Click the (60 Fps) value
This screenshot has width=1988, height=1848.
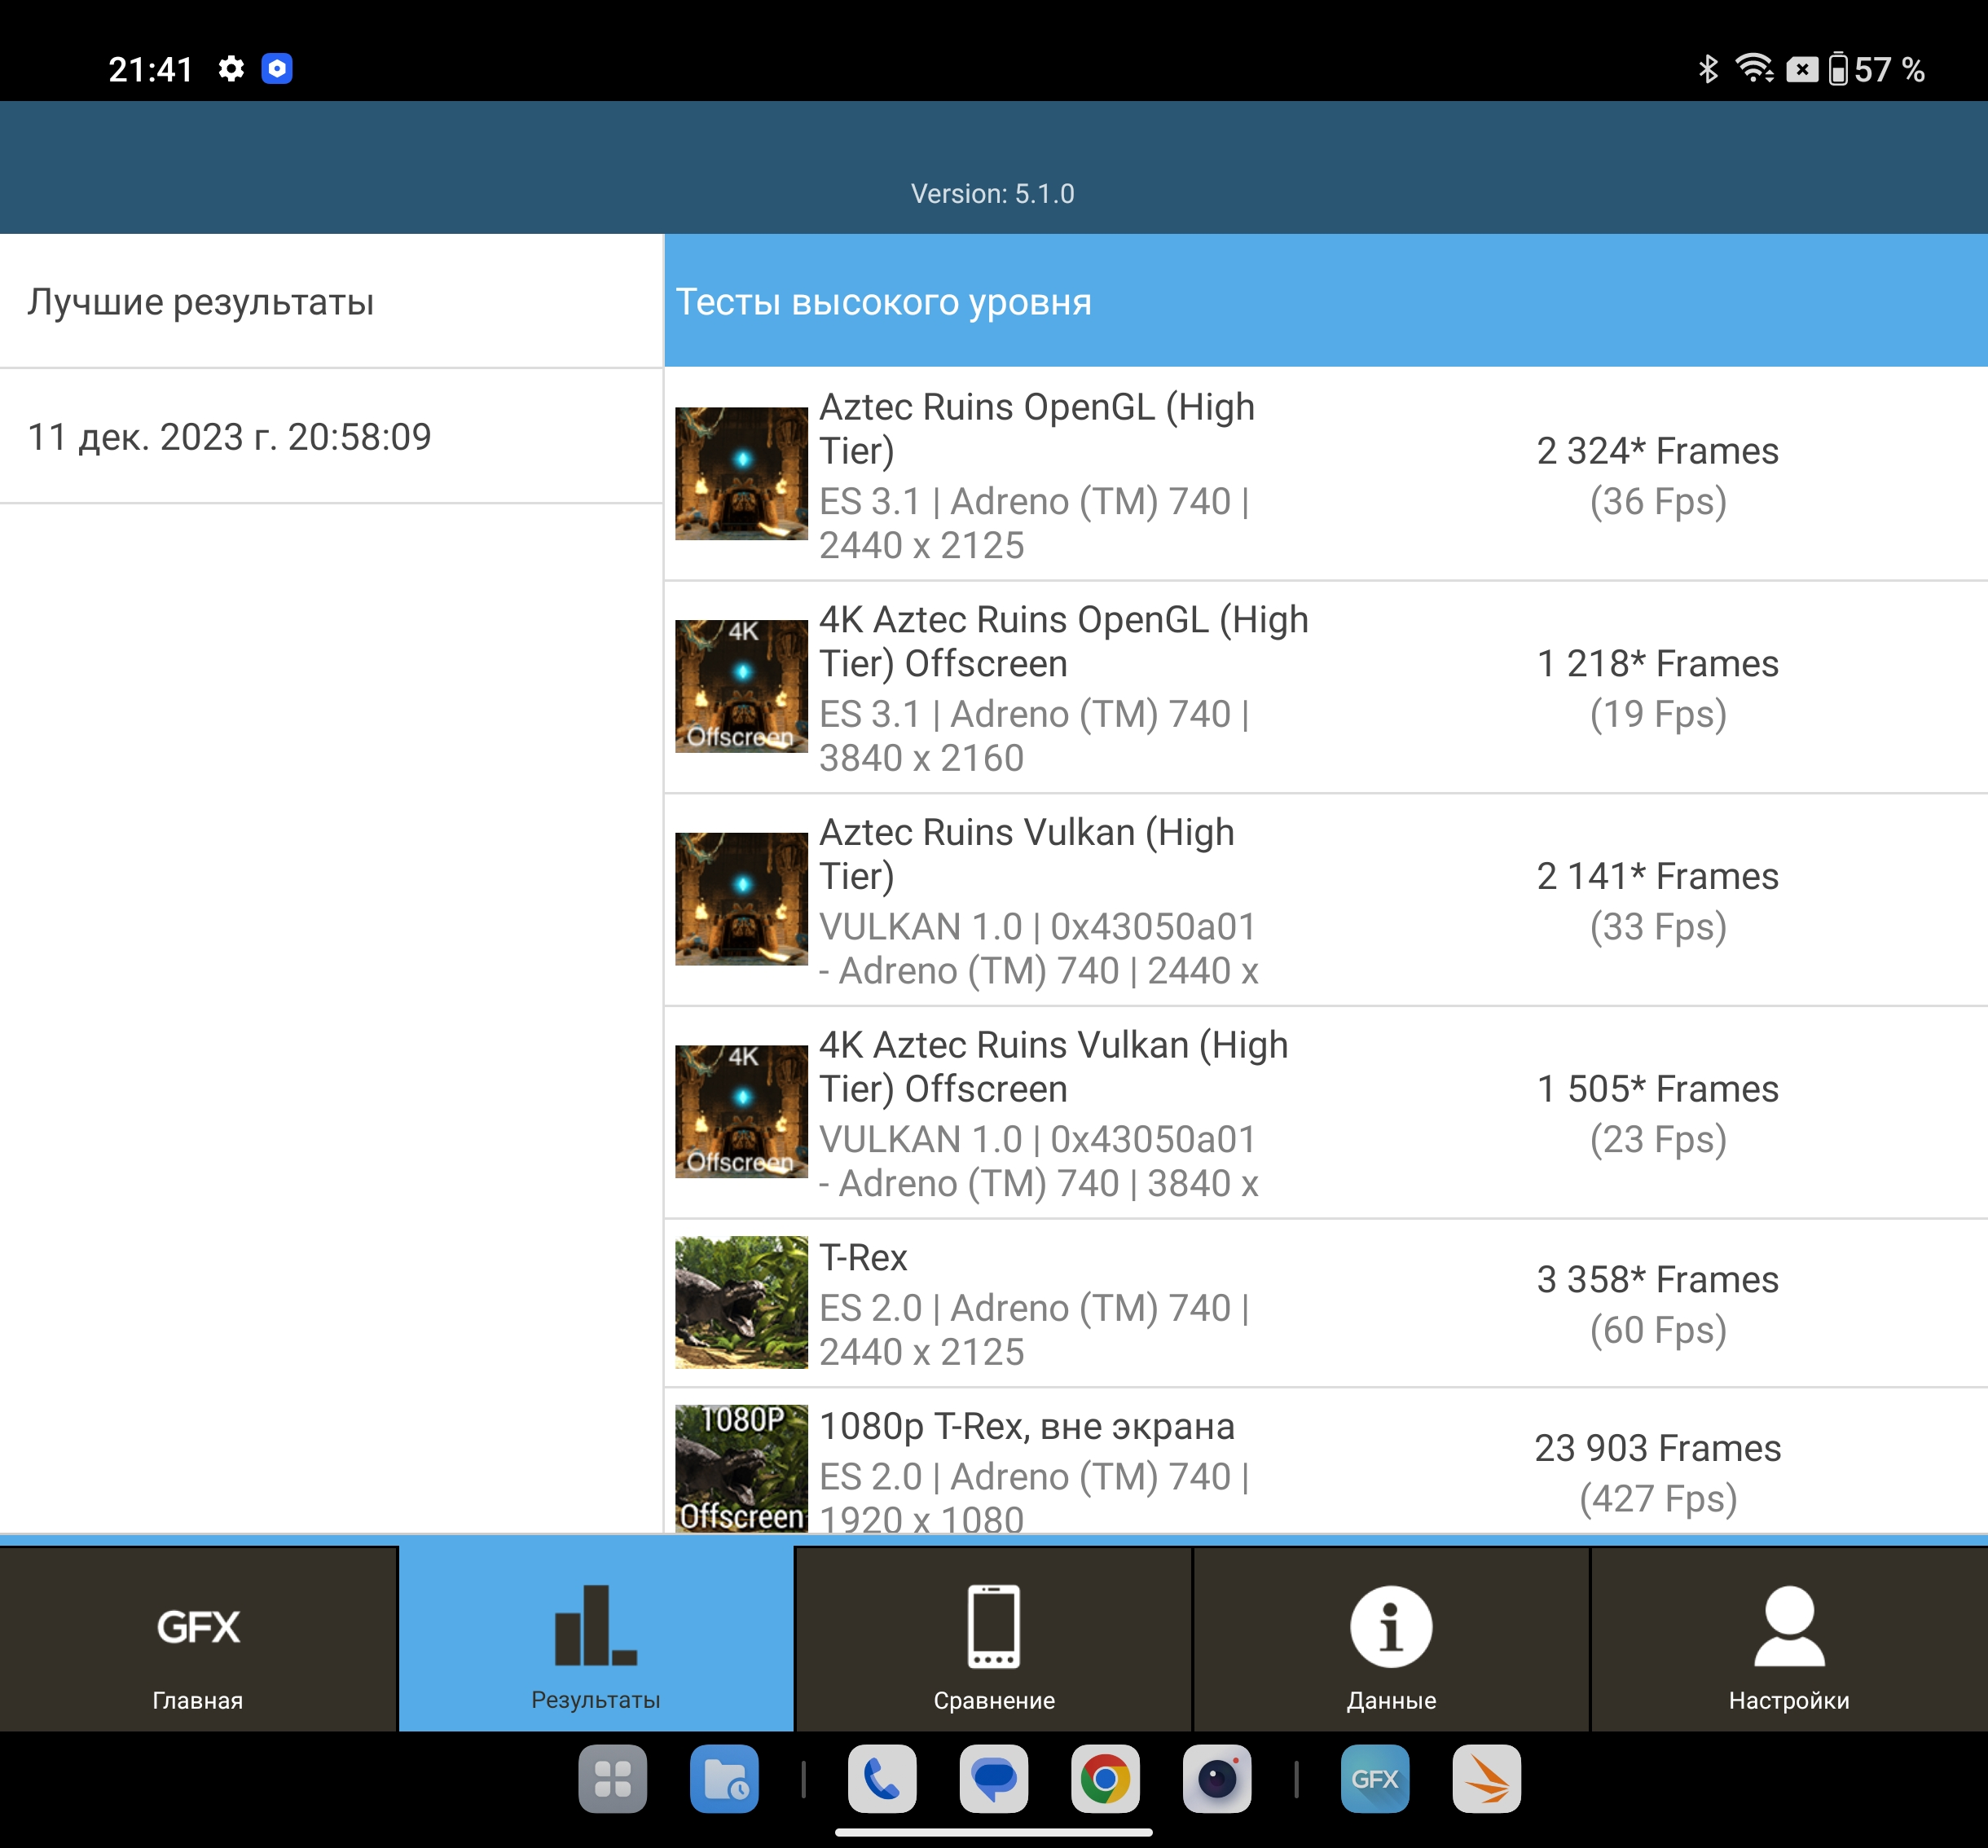1658,1331
